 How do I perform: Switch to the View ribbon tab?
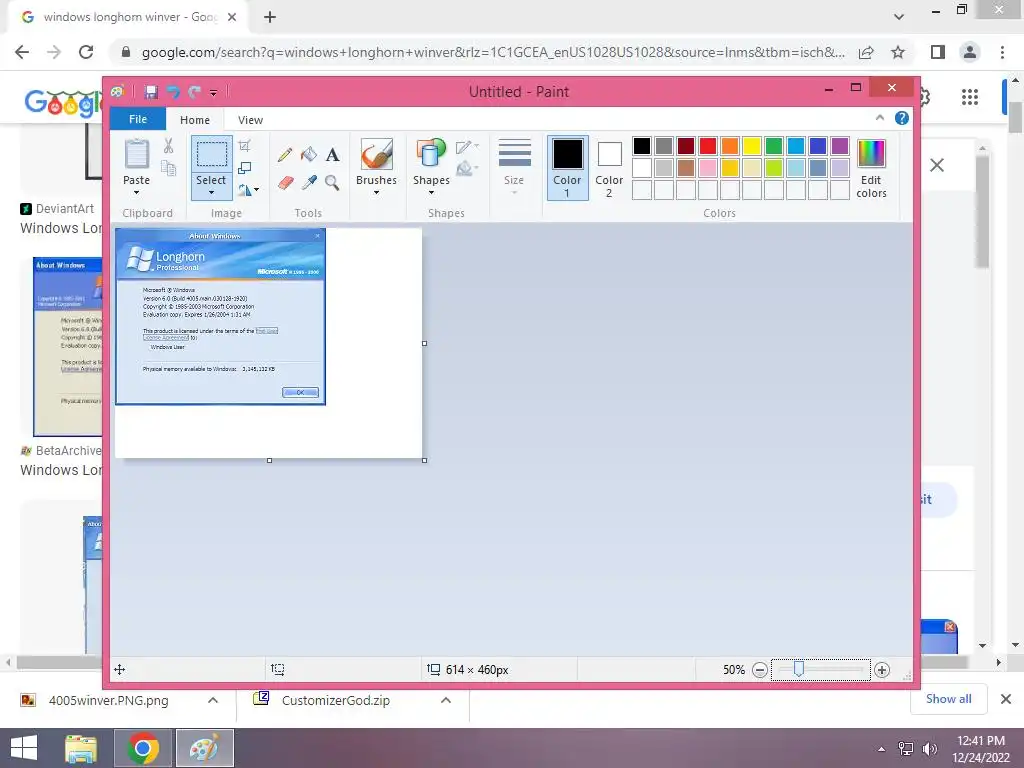click(x=250, y=120)
